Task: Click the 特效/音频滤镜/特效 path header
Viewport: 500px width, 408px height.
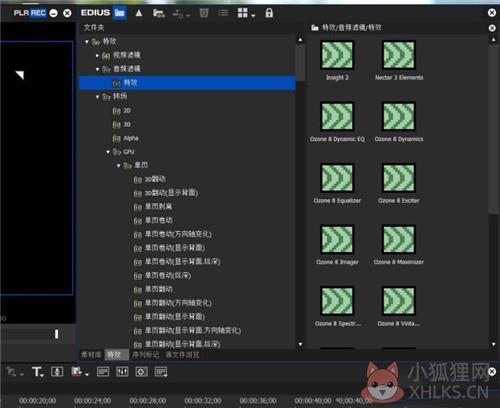Action: point(347,28)
